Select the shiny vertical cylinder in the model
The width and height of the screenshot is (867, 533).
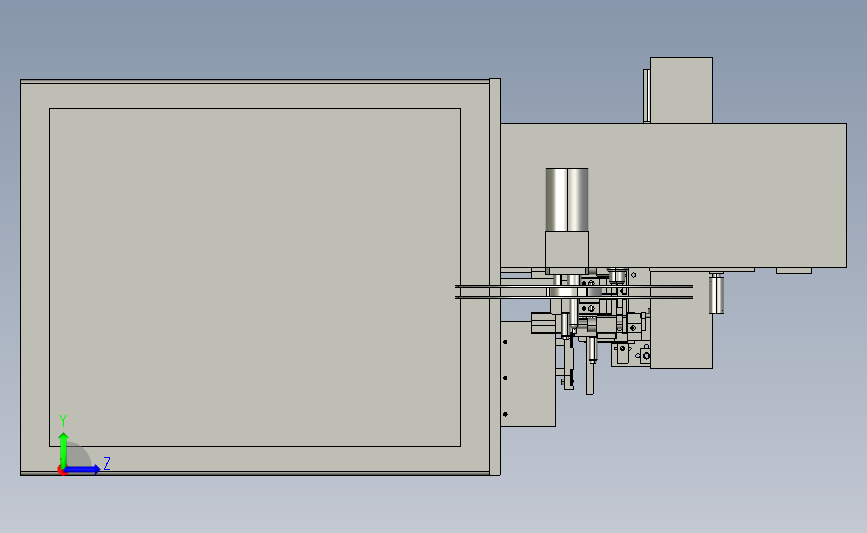point(567,200)
